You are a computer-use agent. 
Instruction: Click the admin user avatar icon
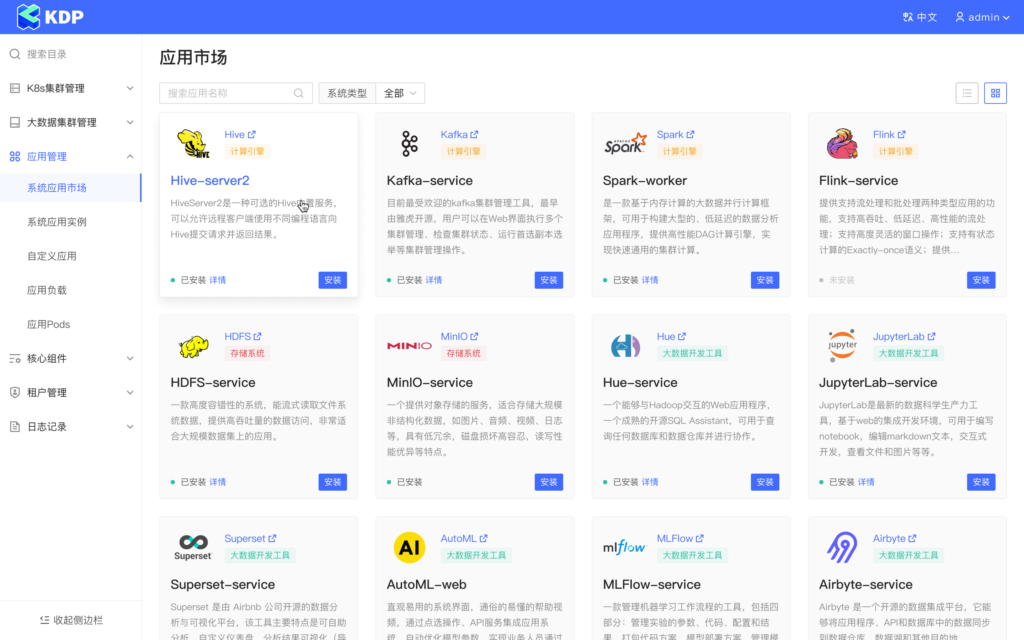click(959, 18)
